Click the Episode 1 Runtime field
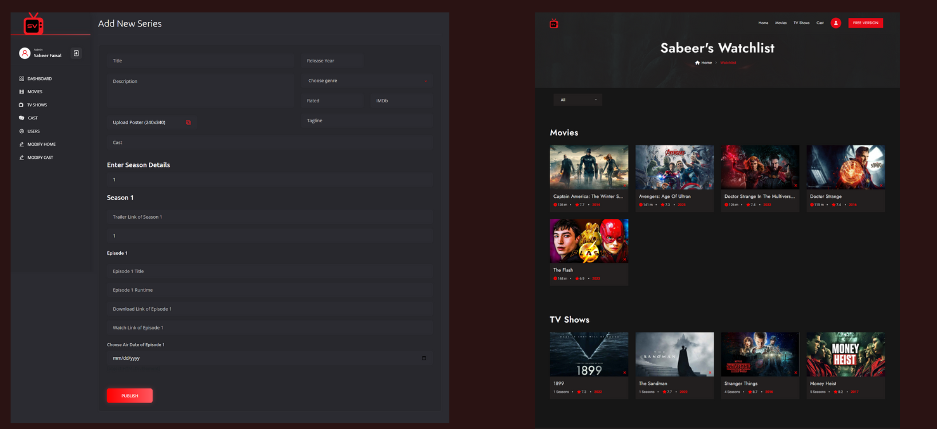 [270, 290]
